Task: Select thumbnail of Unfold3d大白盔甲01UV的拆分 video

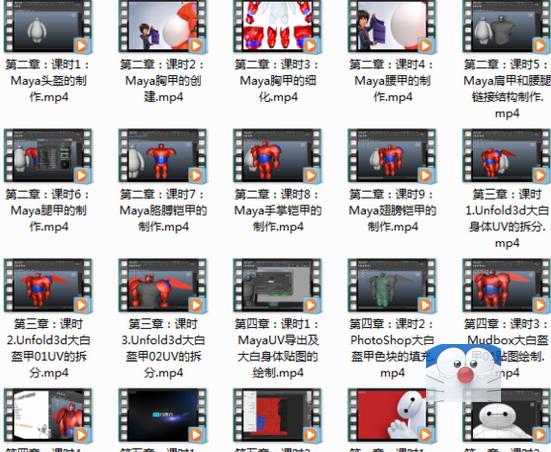Action: click(x=48, y=285)
